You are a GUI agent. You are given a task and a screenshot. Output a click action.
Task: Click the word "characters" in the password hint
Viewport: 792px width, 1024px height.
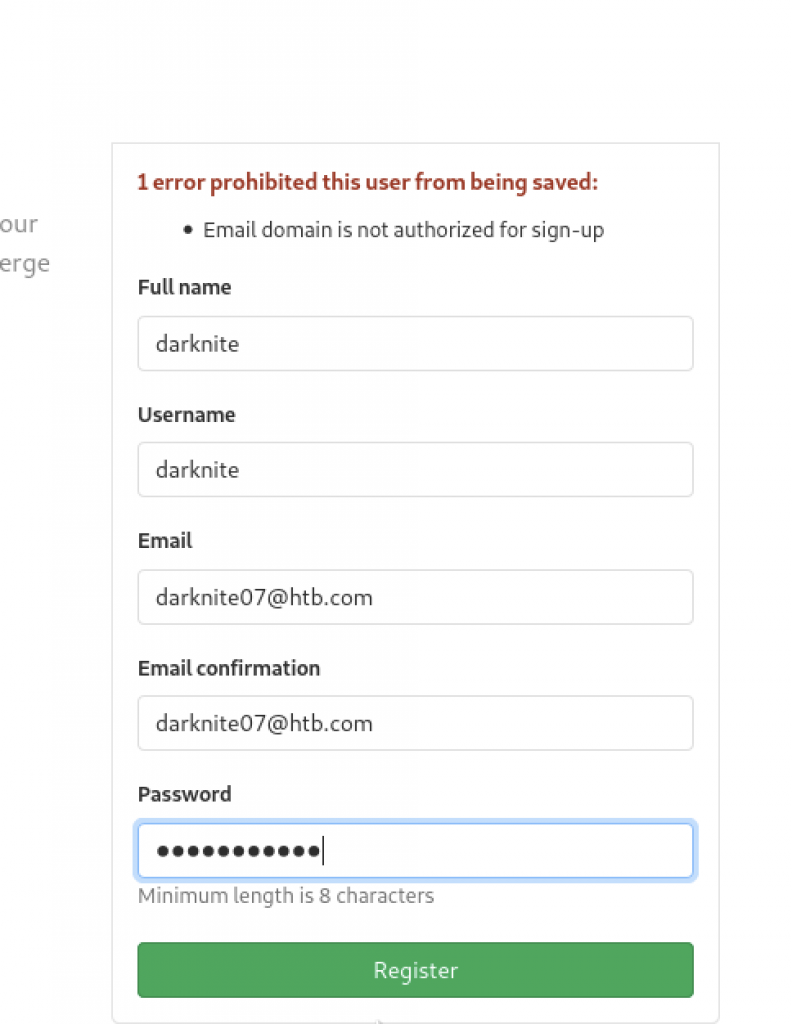click(385, 896)
